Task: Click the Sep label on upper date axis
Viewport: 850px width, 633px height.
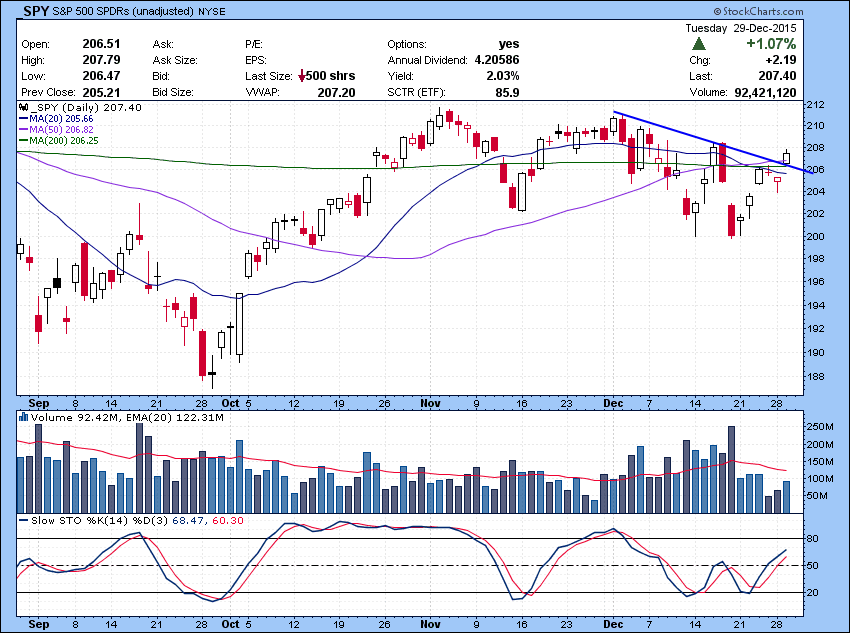Action: click(38, 403)
